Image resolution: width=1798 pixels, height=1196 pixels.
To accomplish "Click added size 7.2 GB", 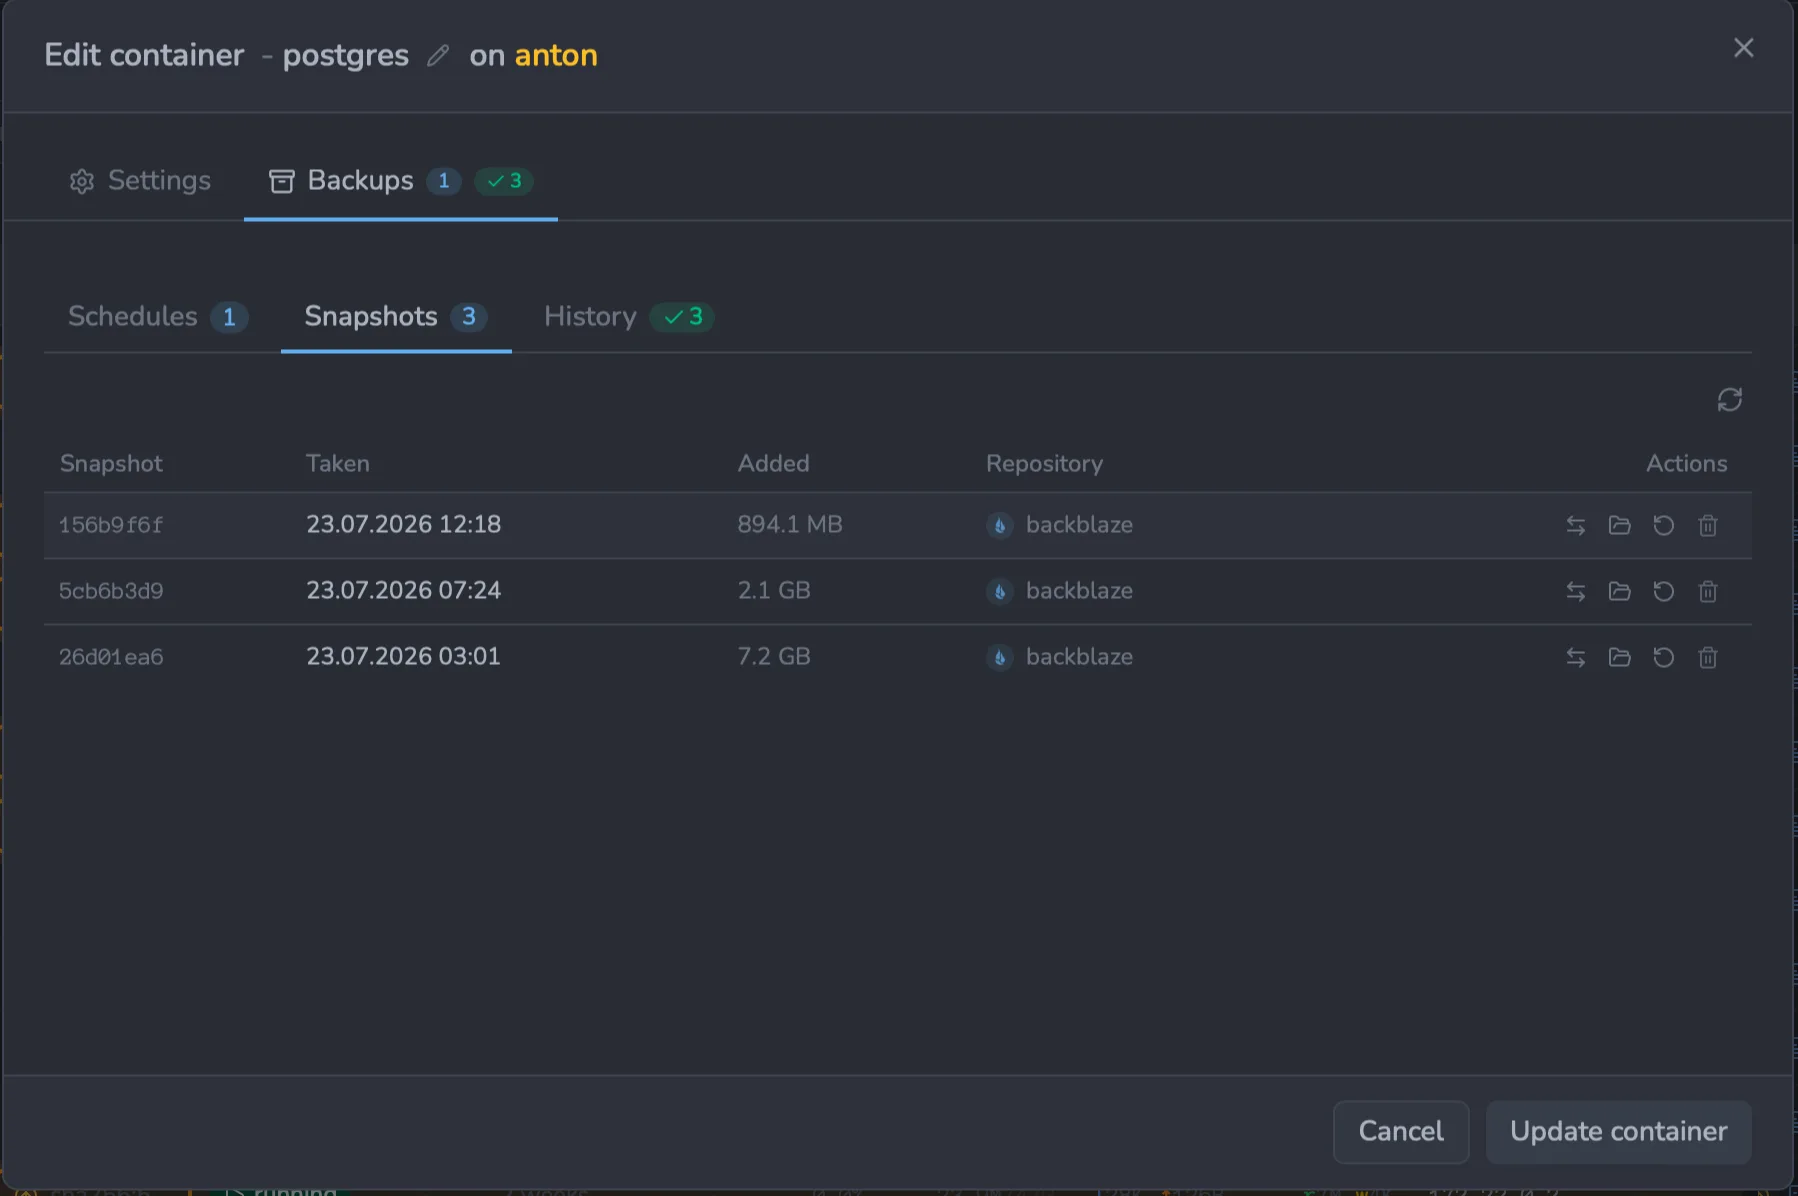I will click(x=774, y=656).
